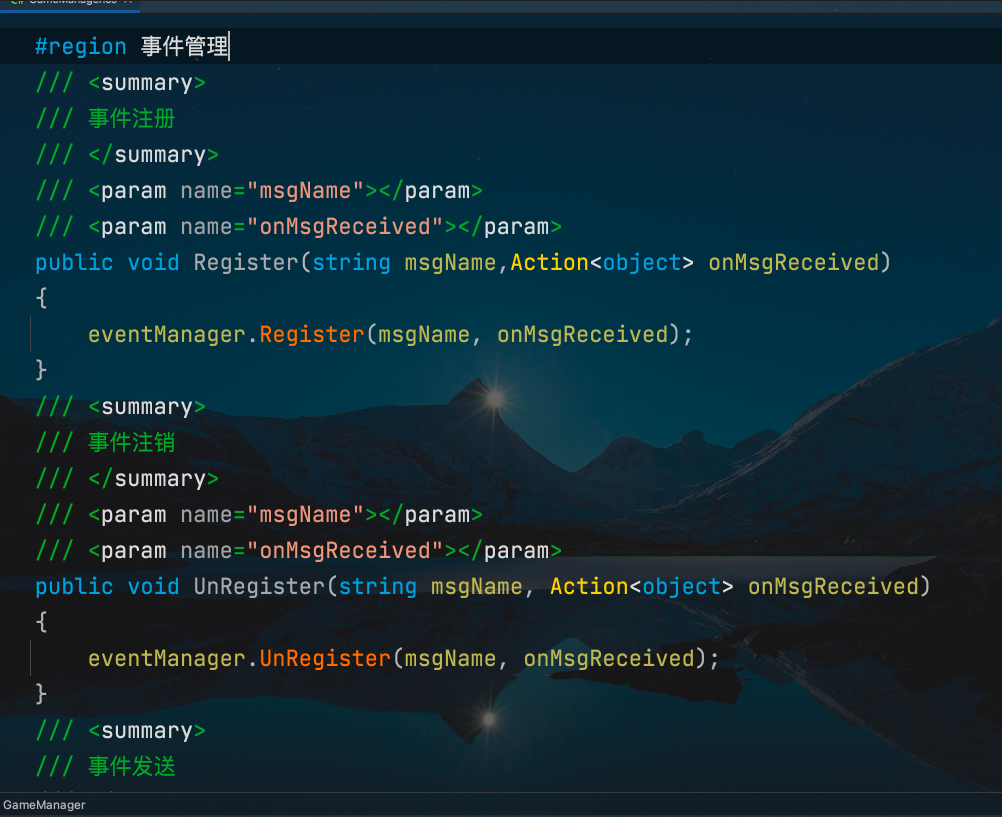Viewport: 1002px width, 817px height.
Task: Click string keyword in Register signature
Action: click(x=351, y=263)
